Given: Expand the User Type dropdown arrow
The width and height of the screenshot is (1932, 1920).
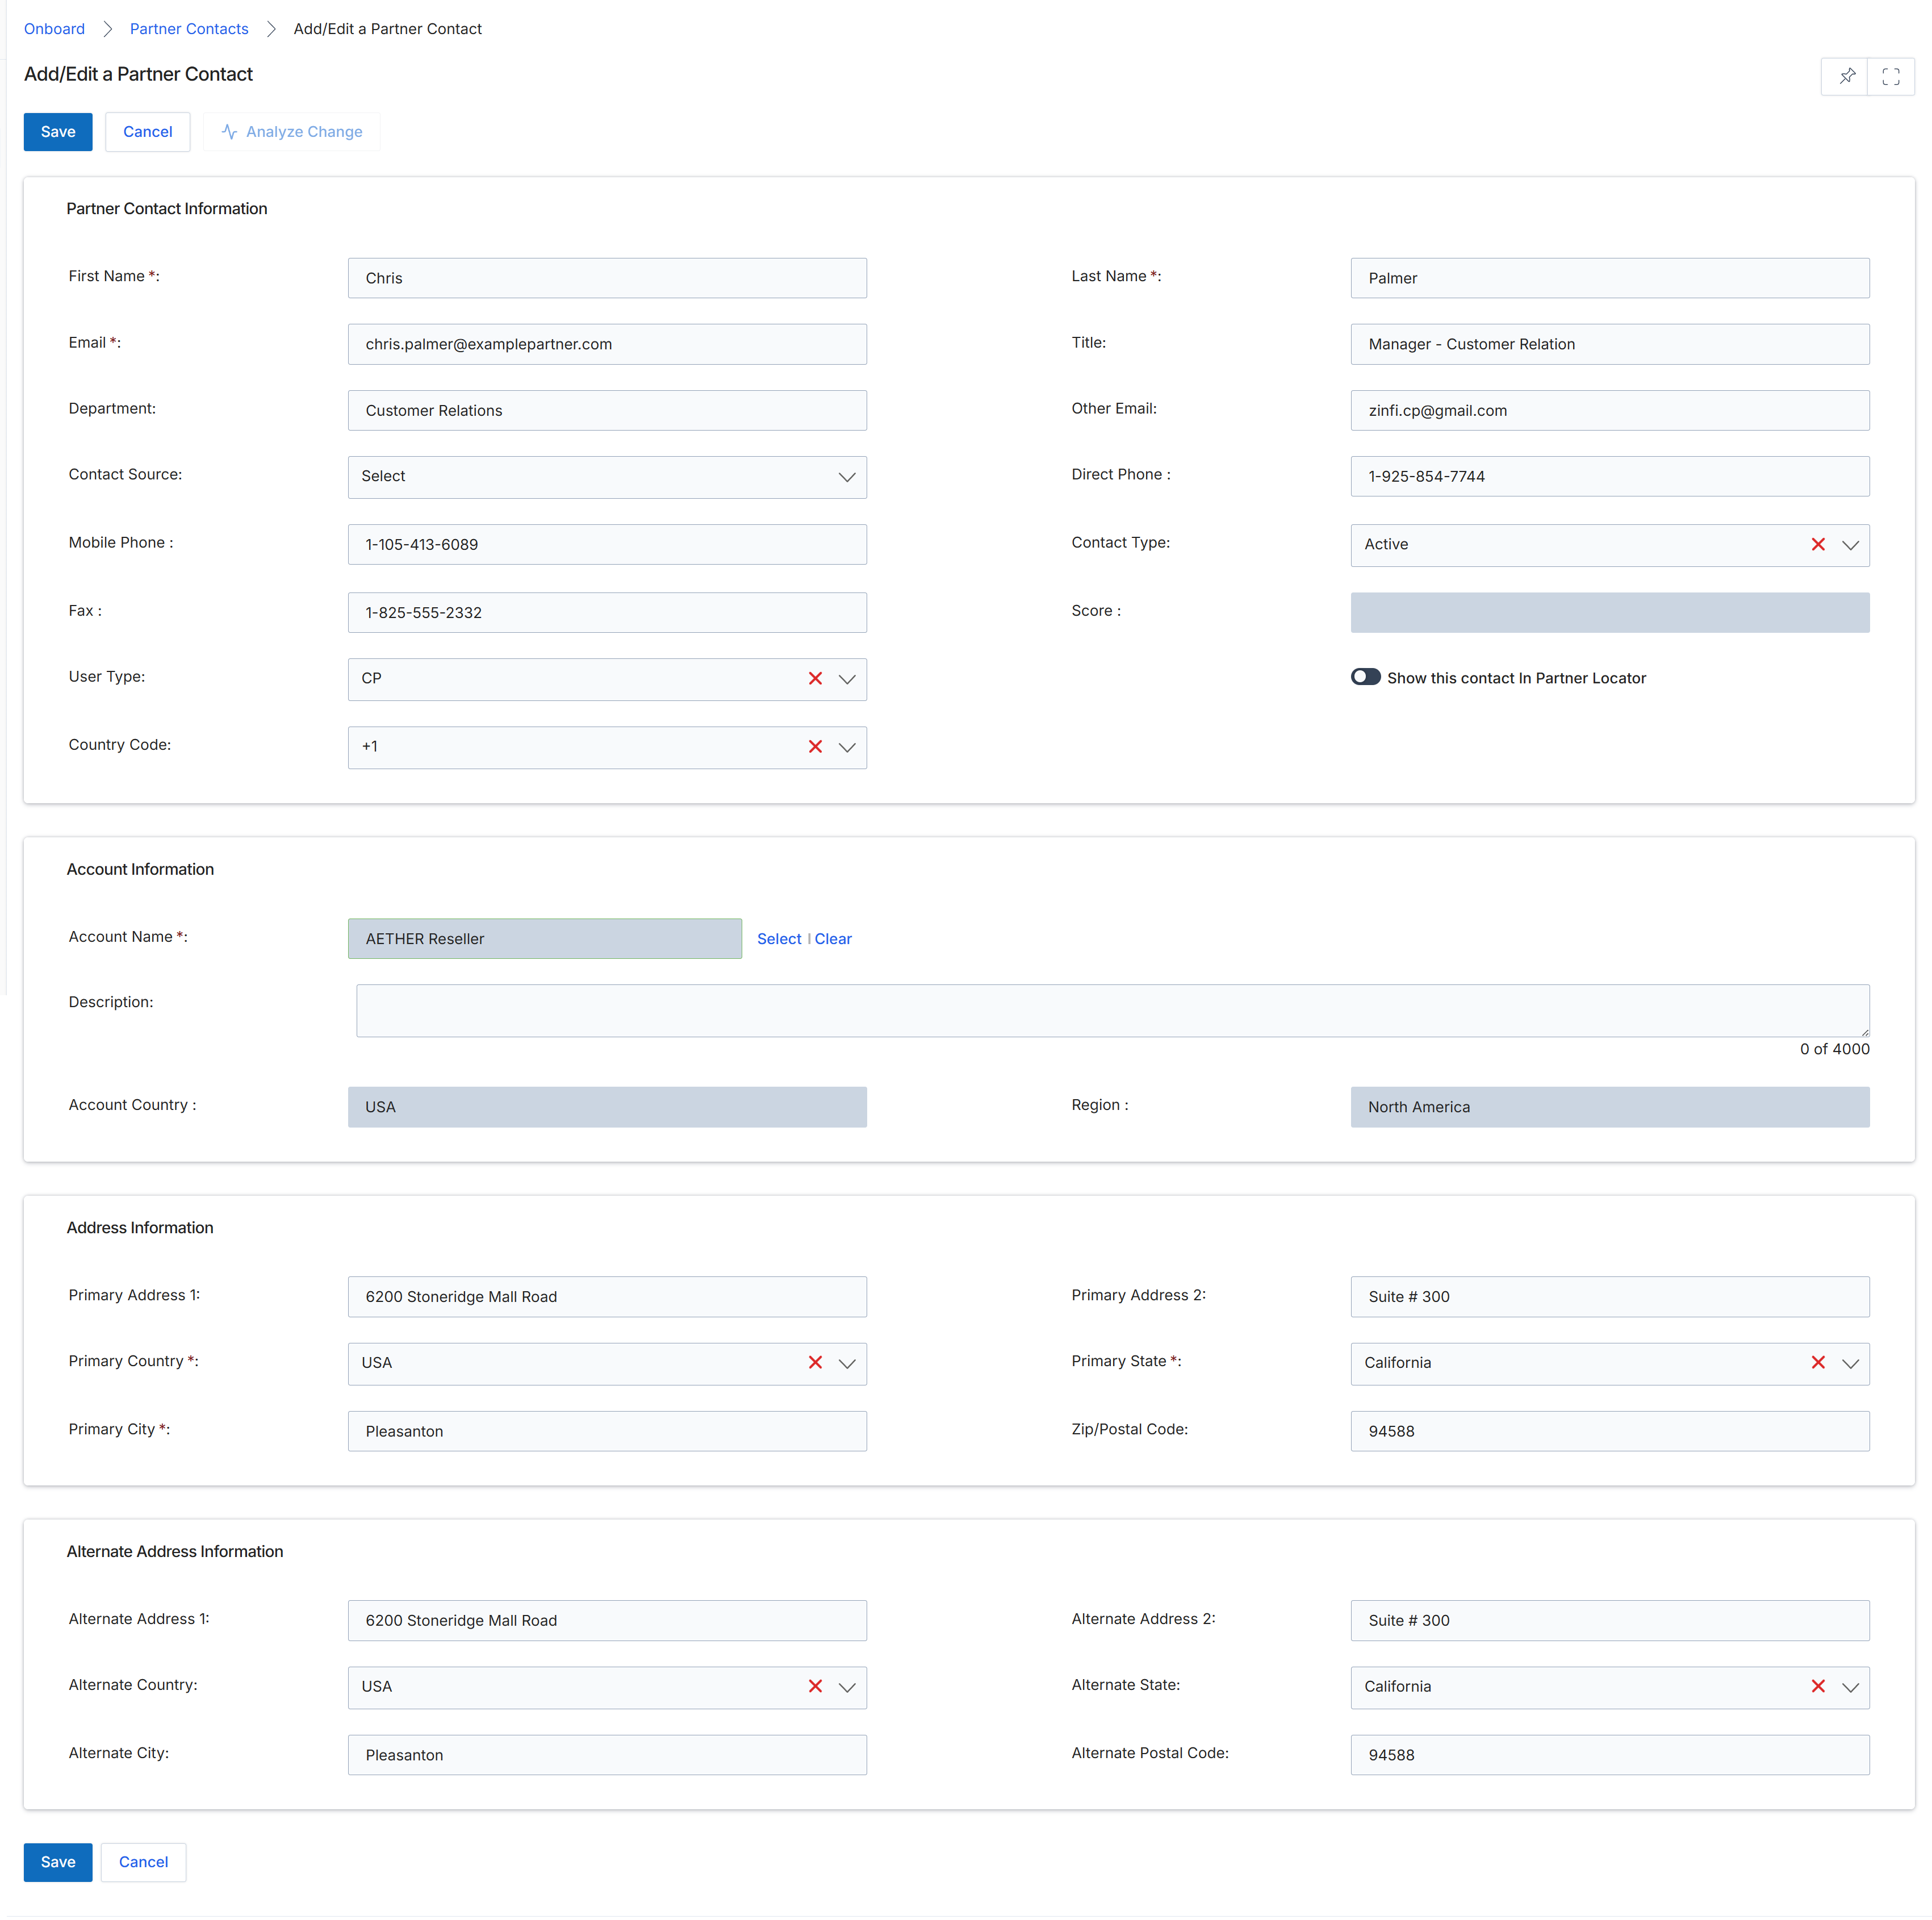Looking at the screenshot, I should pos(847,679).
